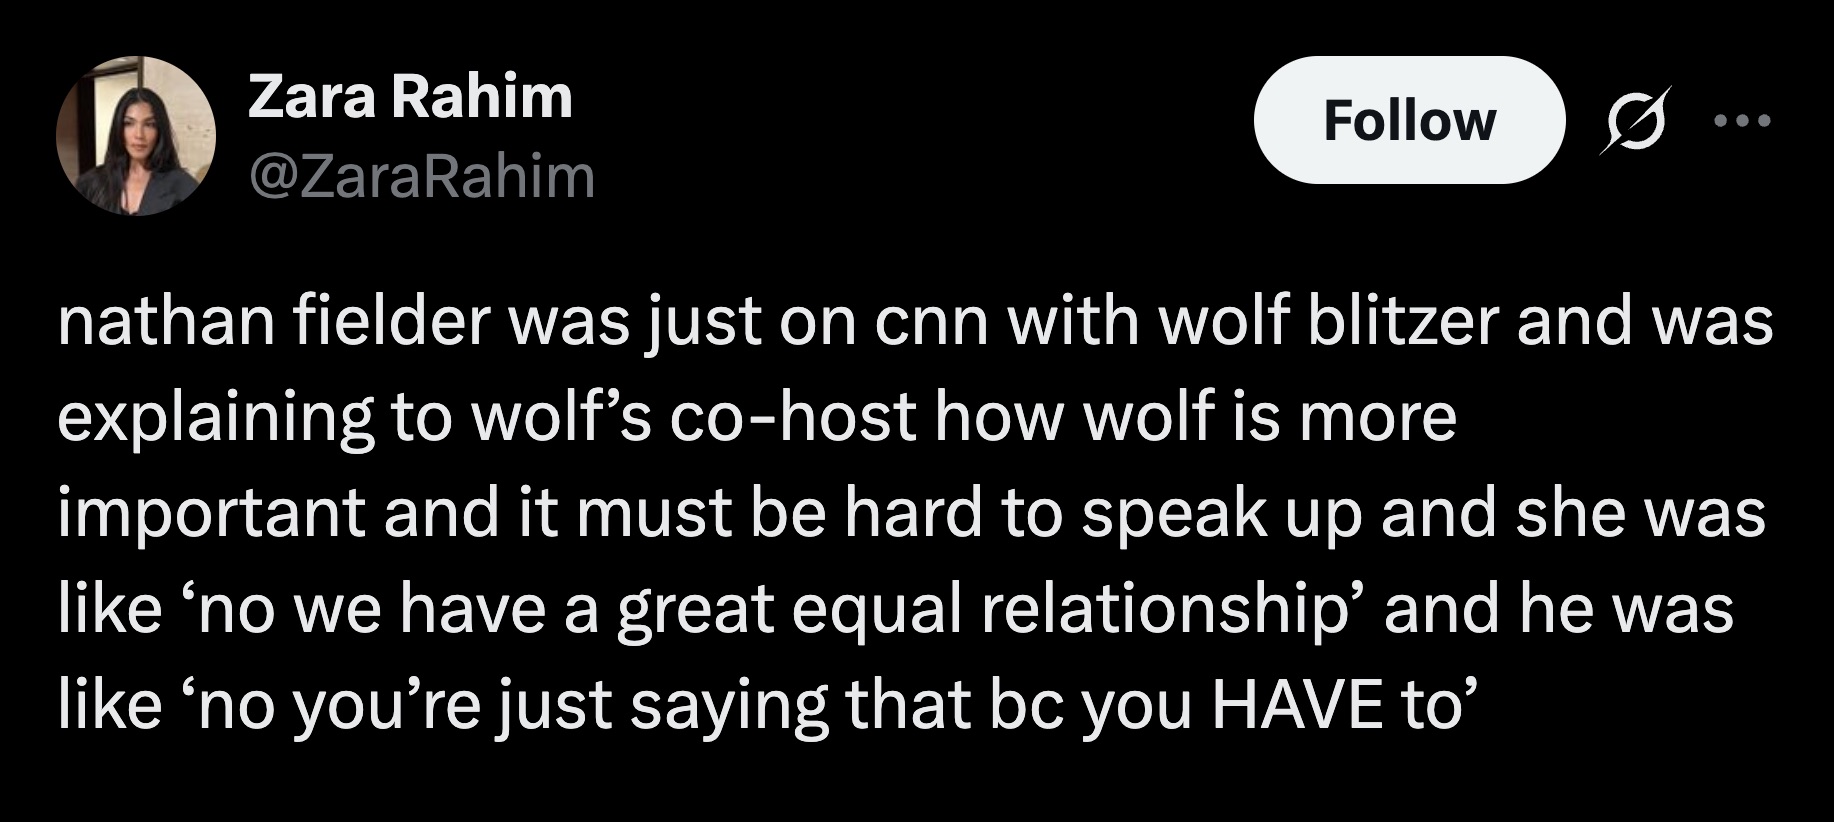This screenshot has height=822, width=1834.
Task: Open the Zara Rahim display name link
Action: pos(410,96)
